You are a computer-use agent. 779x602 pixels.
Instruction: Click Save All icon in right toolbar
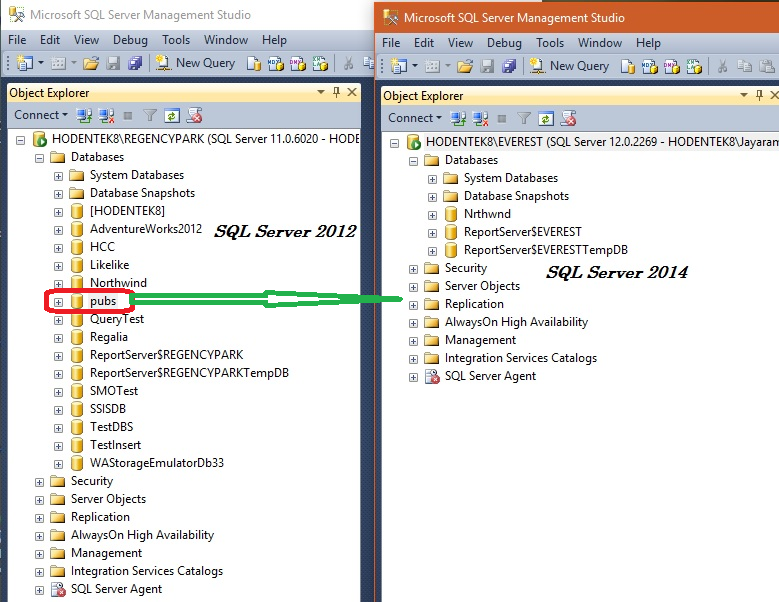[x=509, y=66]
